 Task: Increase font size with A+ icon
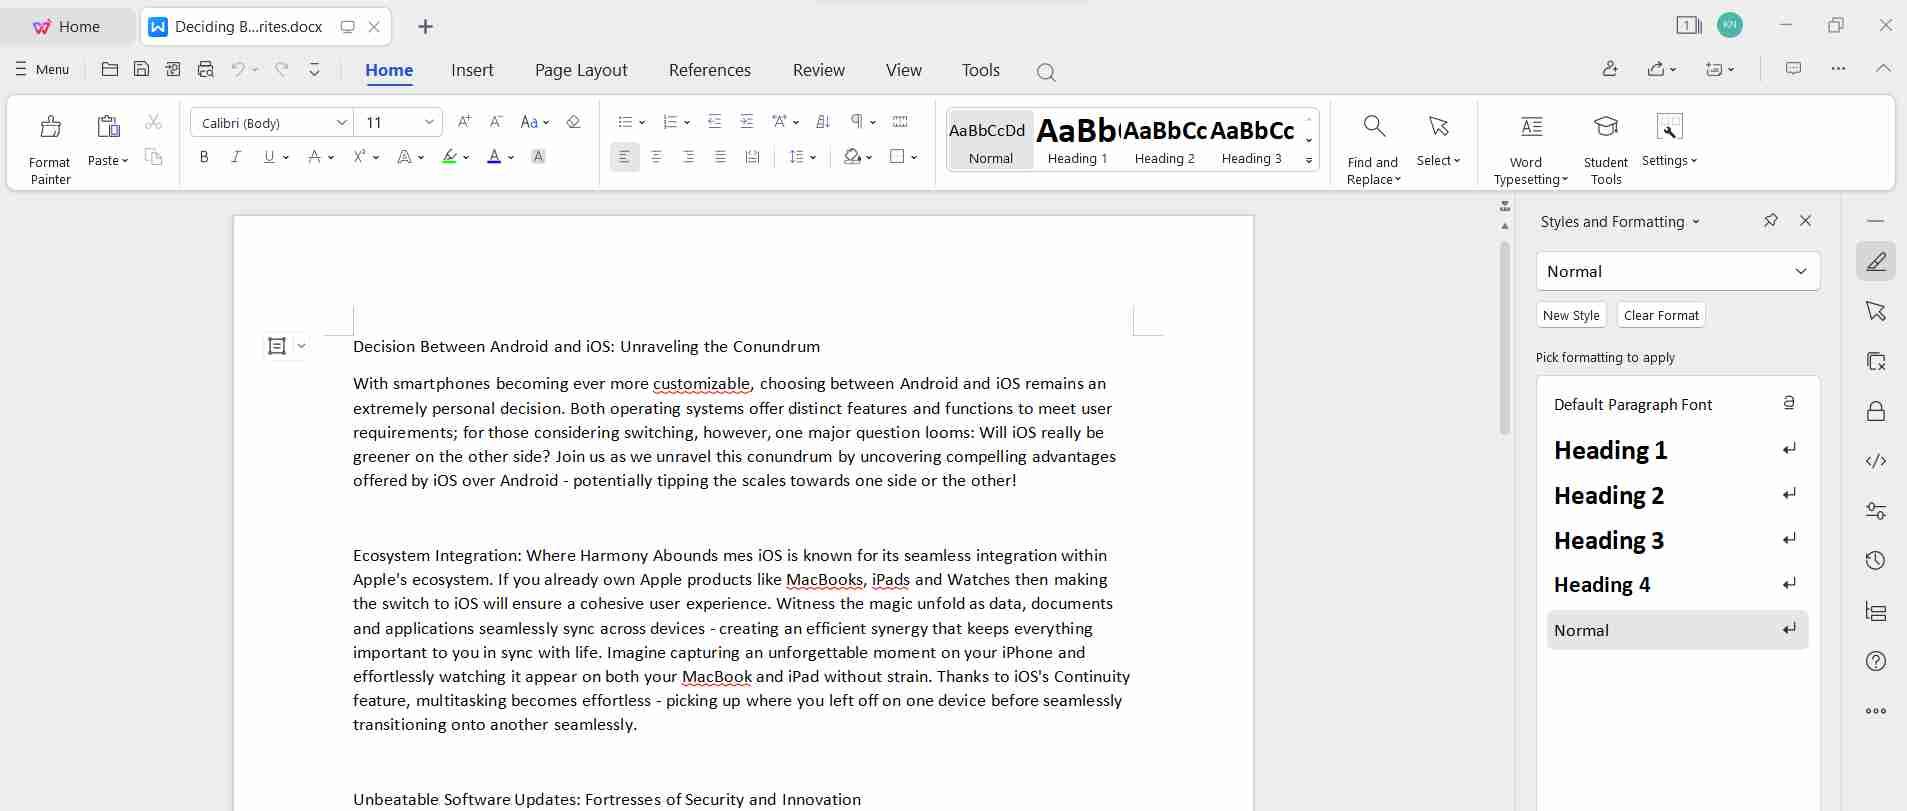pyautogui.click(x=464, y=122)
